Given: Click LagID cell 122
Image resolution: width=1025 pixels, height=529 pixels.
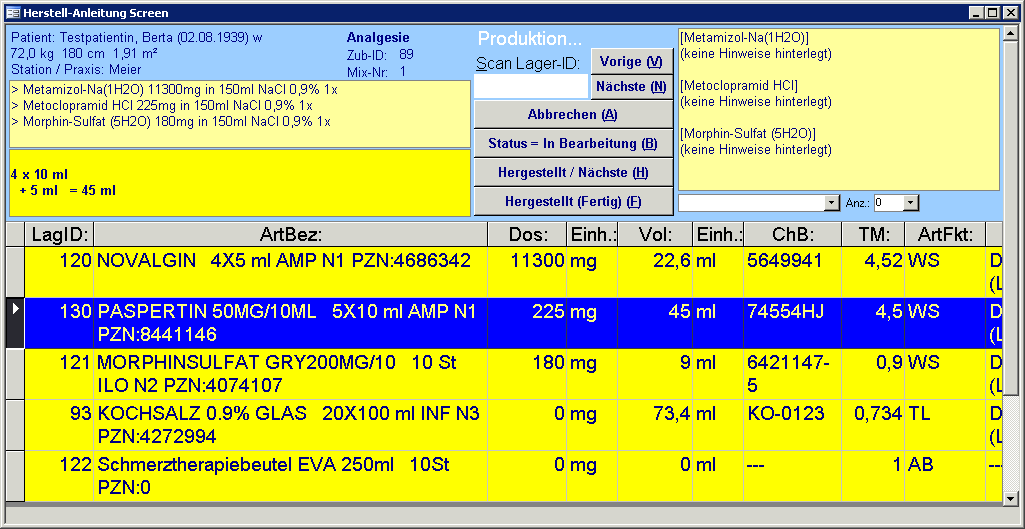Looking at the screenshot, I should tap(59, 476).
